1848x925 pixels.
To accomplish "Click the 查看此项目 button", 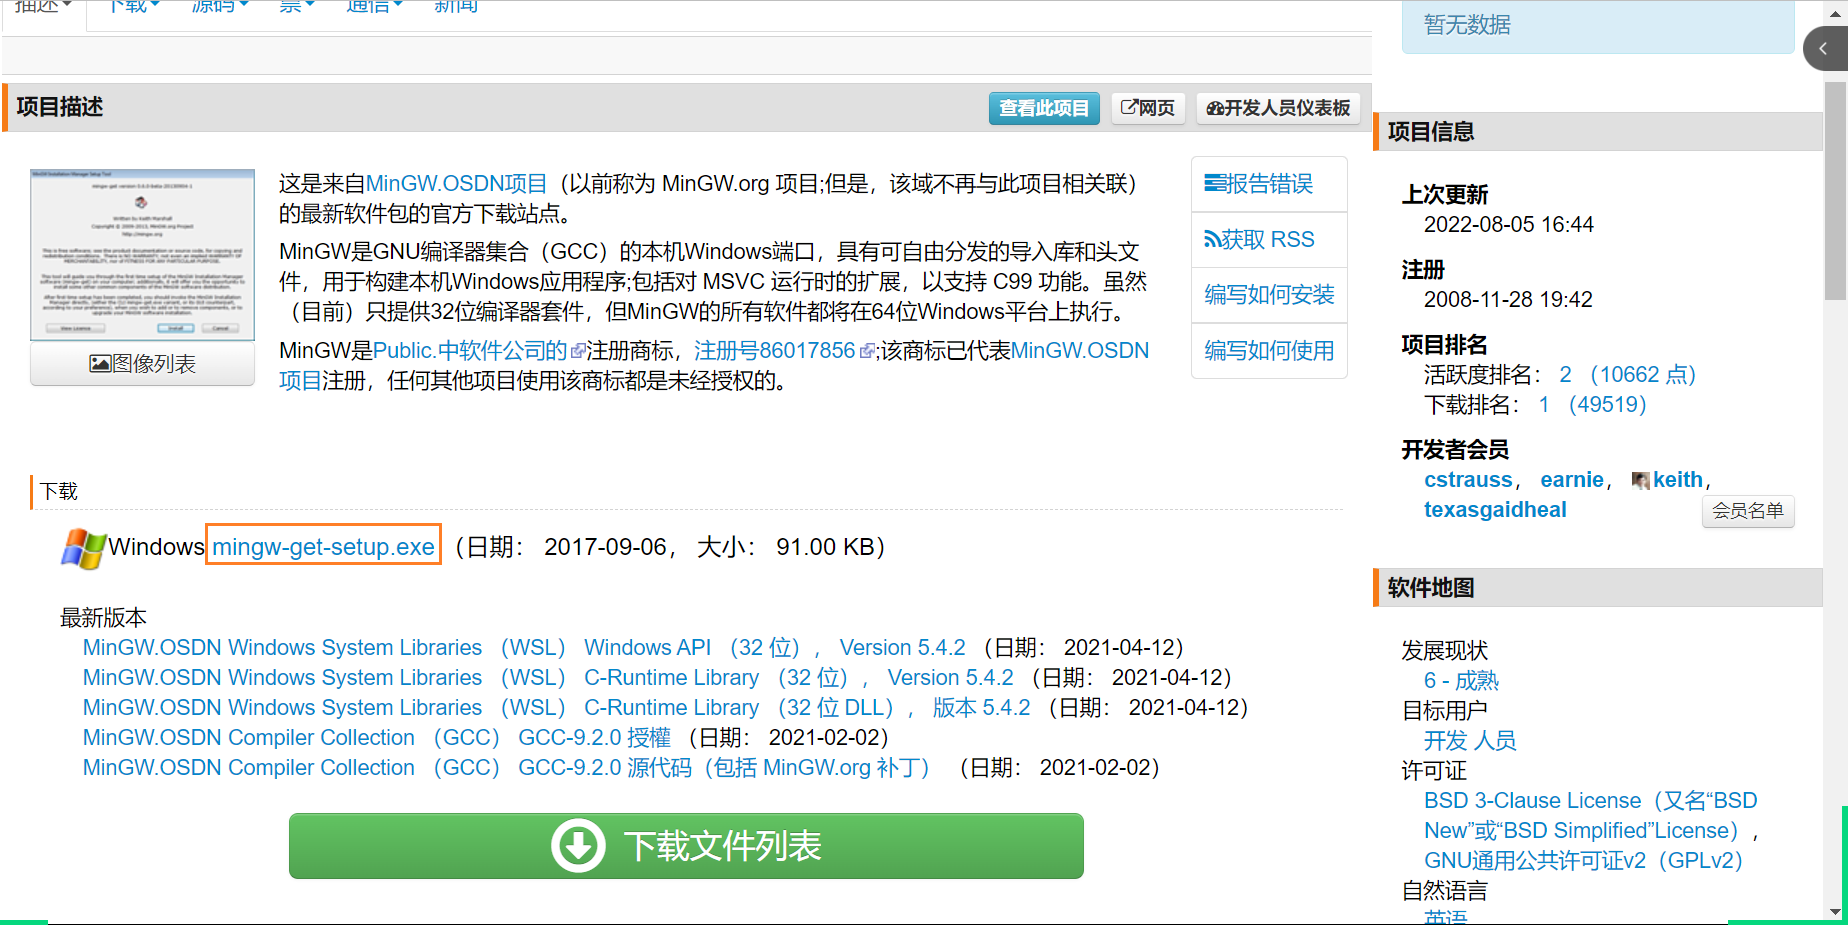I will click(1044, 108).
